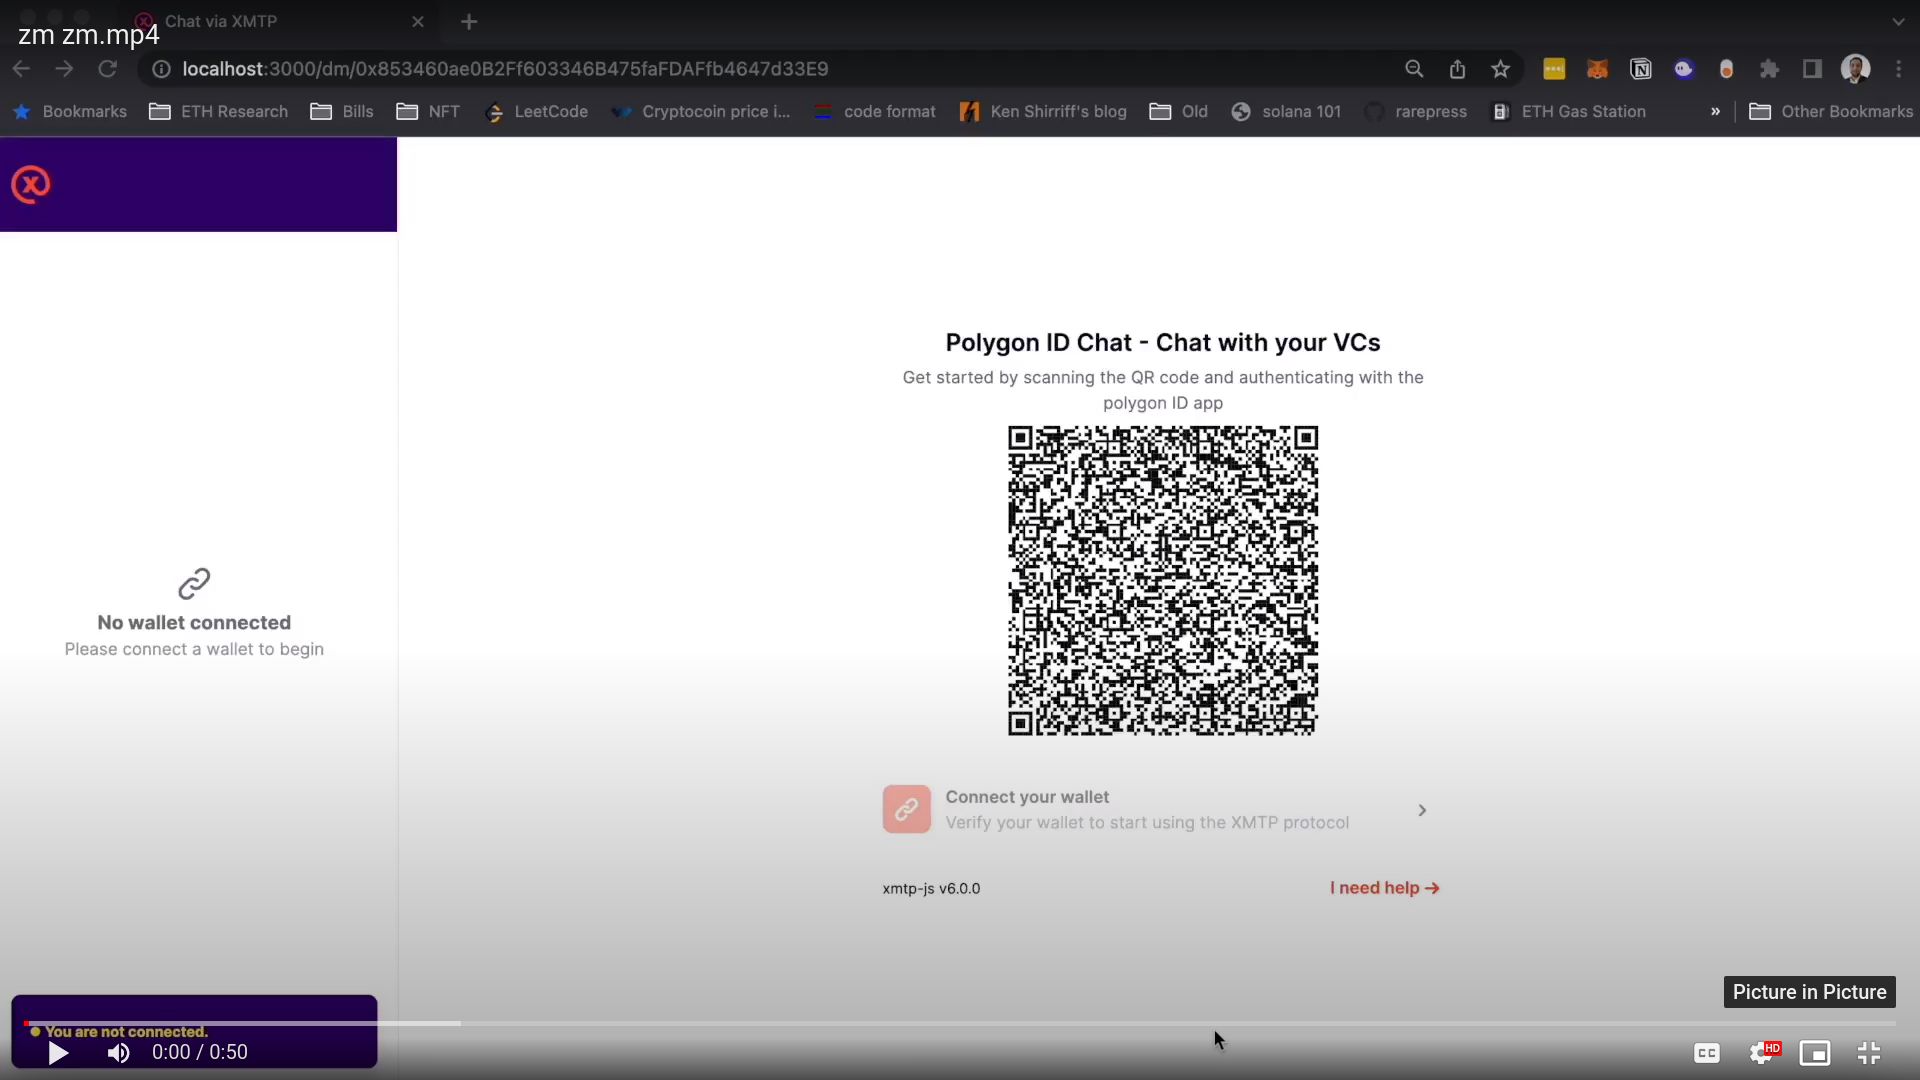Toggle play button on zm.mp4 video
This screenshot has width=1920, height=1080.
(57, 1051)
